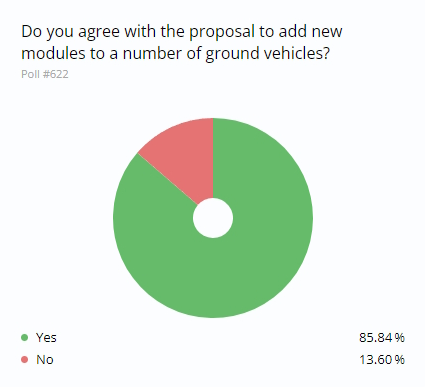Click the "#622" number in the caption
The width and height of the screenshot is (425, 387).
click(x=56, y=74)
